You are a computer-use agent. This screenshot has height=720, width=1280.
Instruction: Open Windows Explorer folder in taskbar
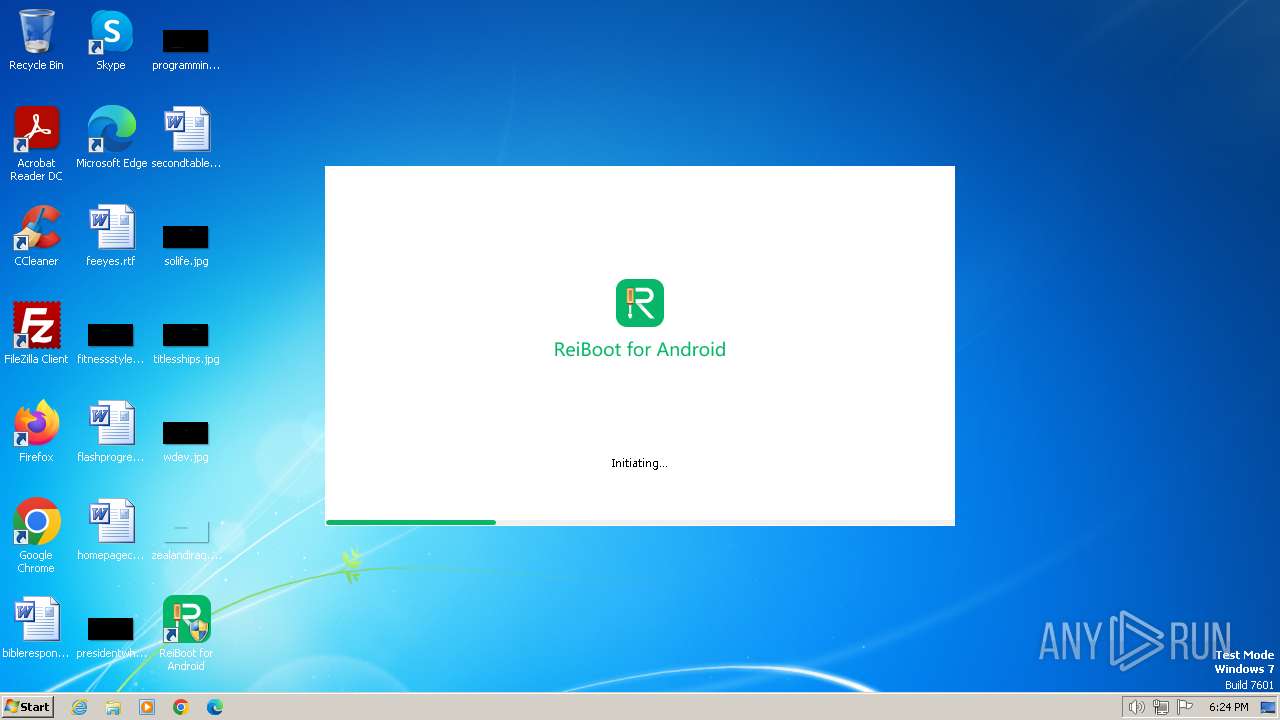[x=113, y=707]
